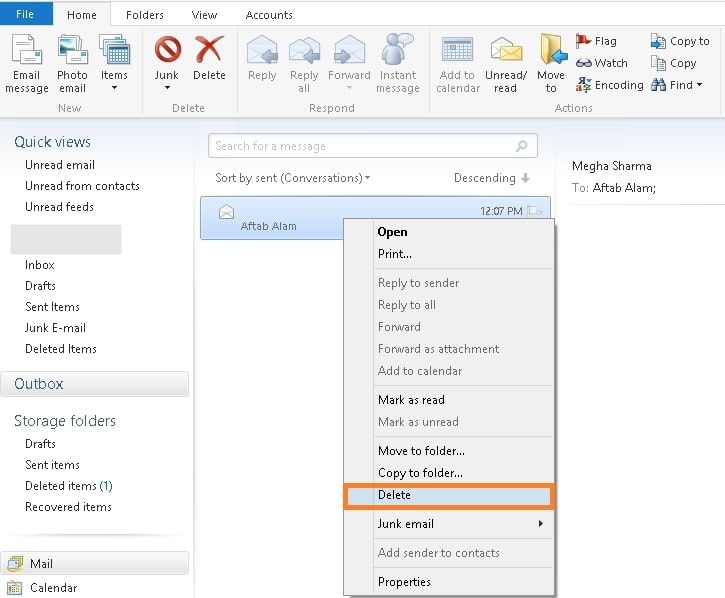This screenshot has height=598, width=725.
Task: Switch to the Folders tab
Action: tap(145, 15)
